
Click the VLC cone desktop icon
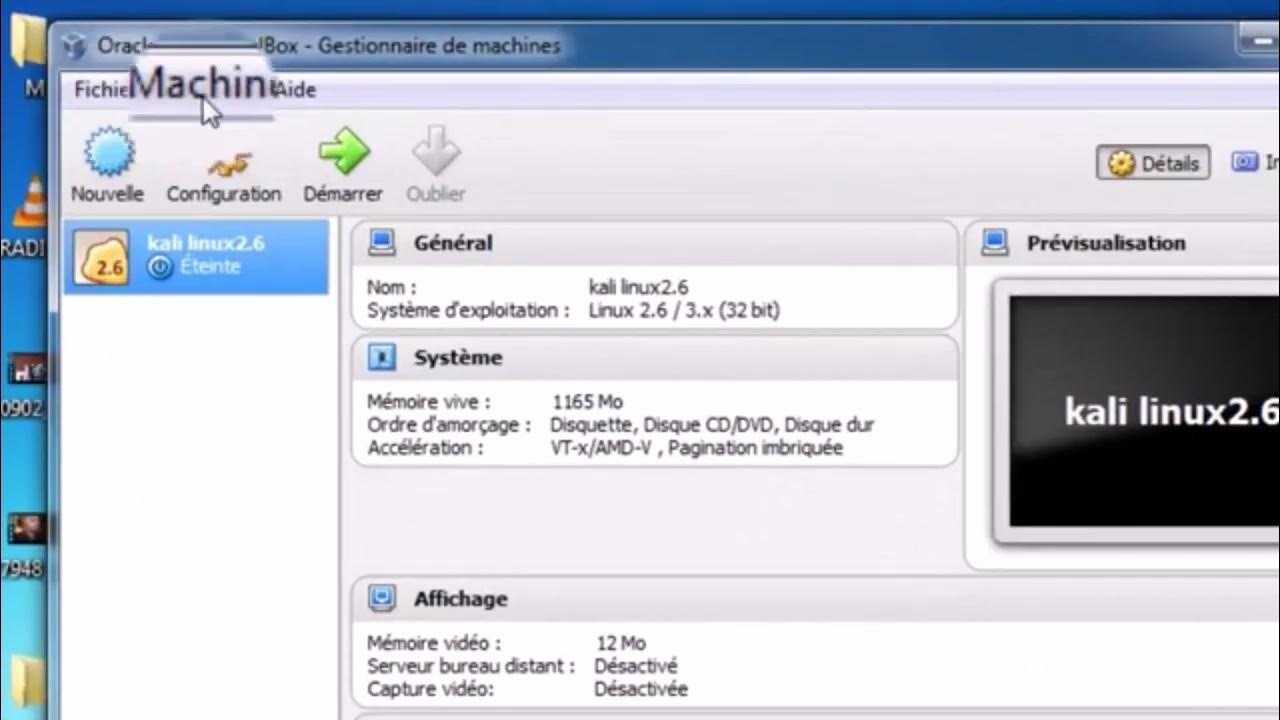click(32, 201)
